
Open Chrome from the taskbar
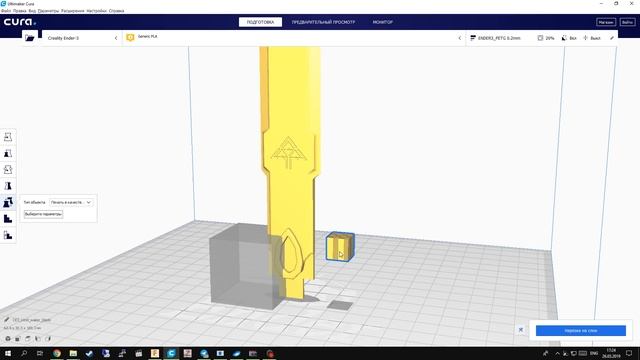pos(57,353)
